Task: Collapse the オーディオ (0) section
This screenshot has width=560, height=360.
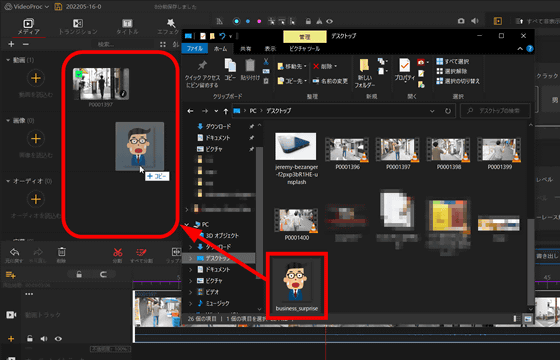Action: point(8,181)
